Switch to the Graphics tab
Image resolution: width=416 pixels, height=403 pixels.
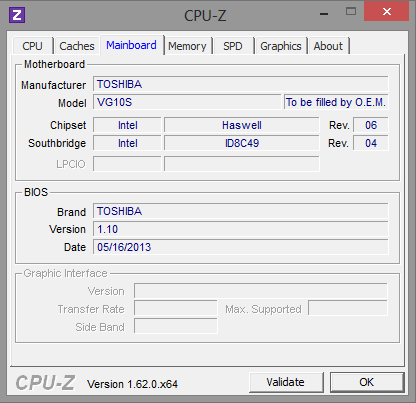click(281, 46)
